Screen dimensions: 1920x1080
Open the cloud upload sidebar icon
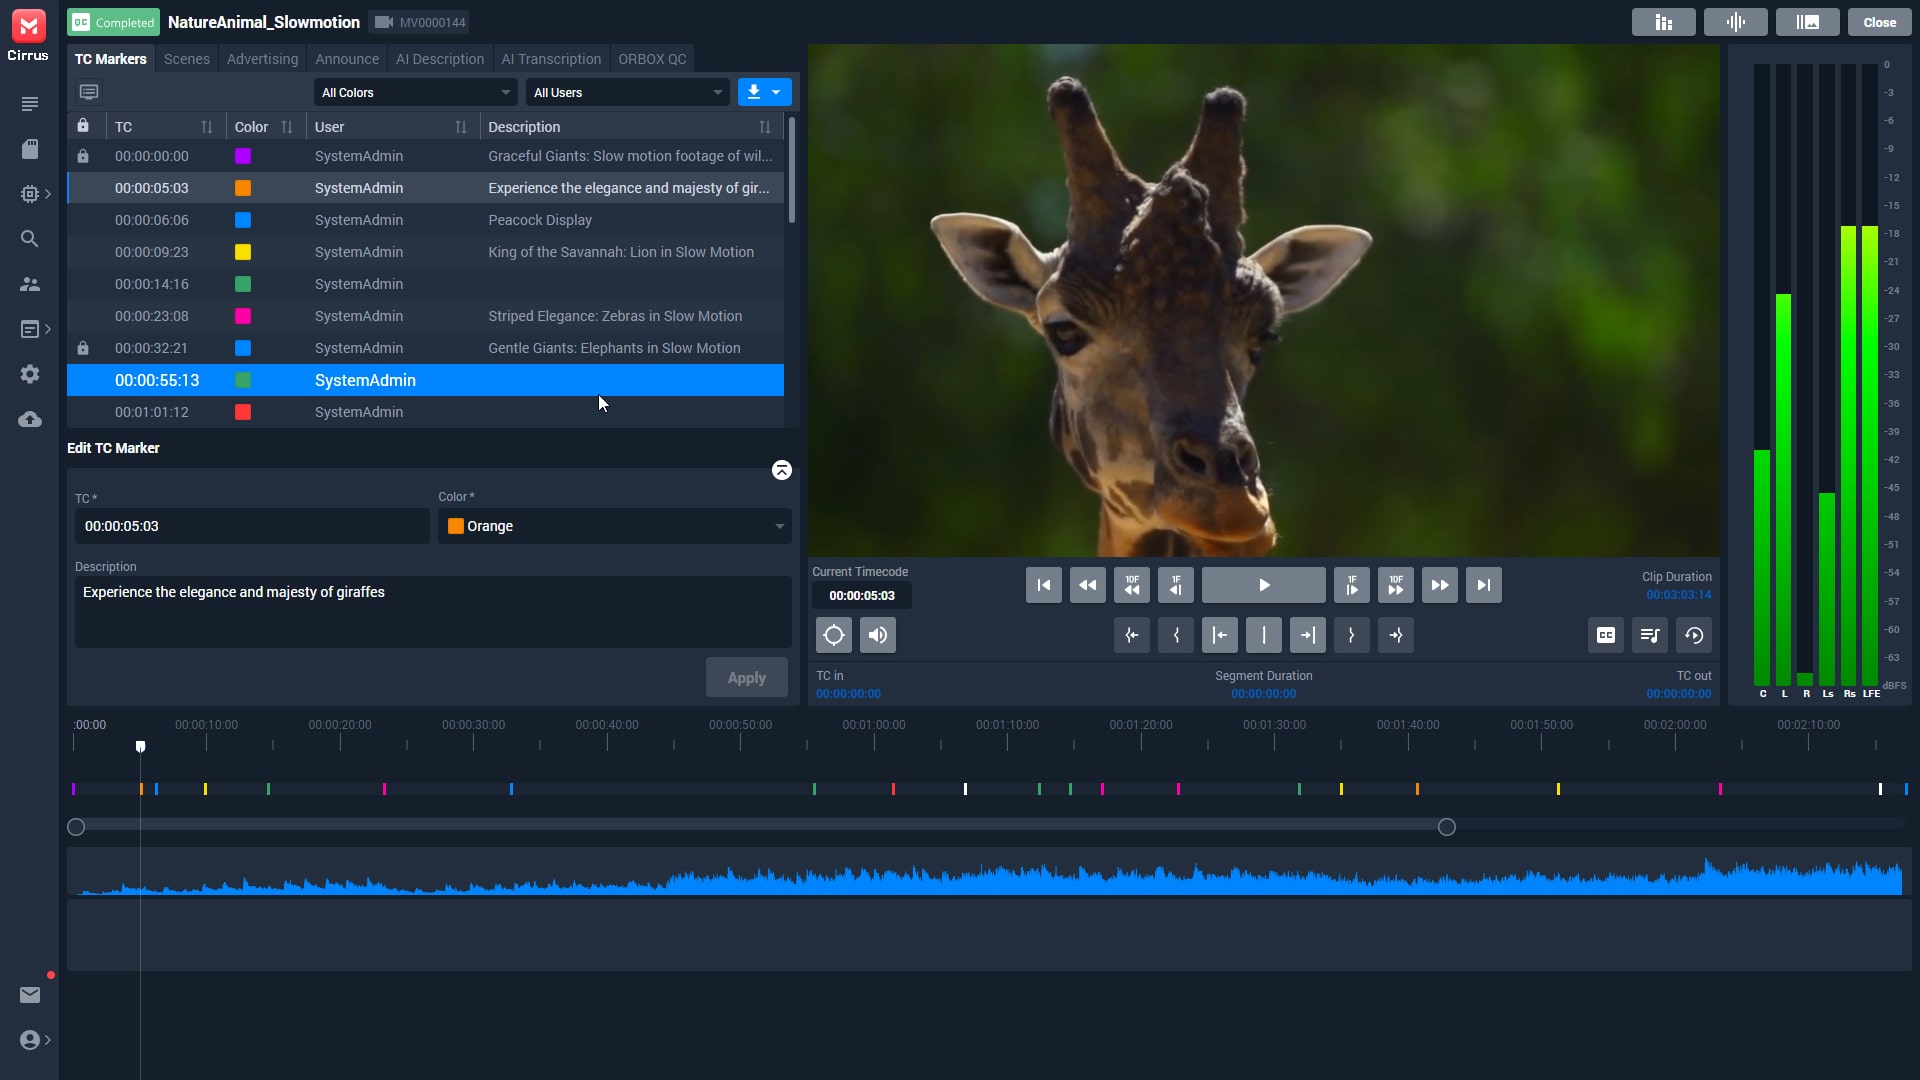[x=30, y=419]
